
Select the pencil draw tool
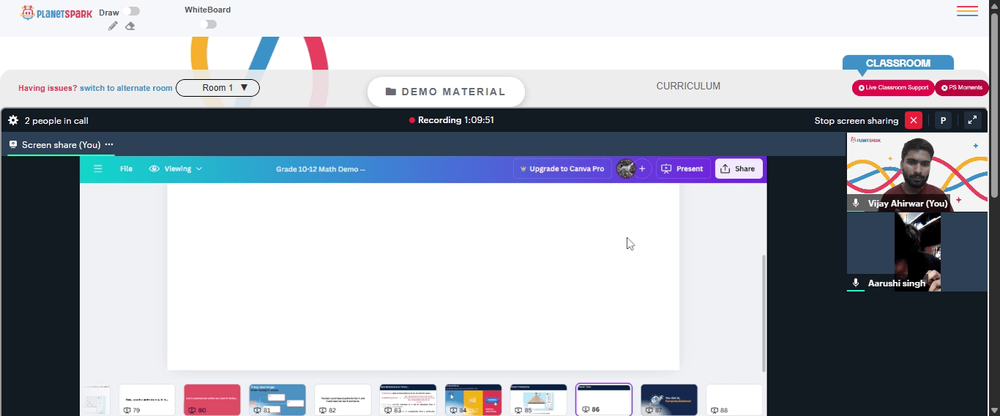[x=113, y=26]
